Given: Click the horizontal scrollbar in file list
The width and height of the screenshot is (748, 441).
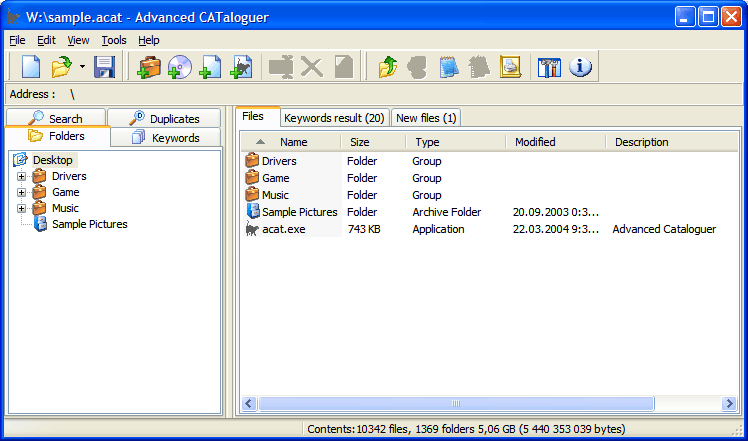Looking at the screenshot, I should pos(455,404).
